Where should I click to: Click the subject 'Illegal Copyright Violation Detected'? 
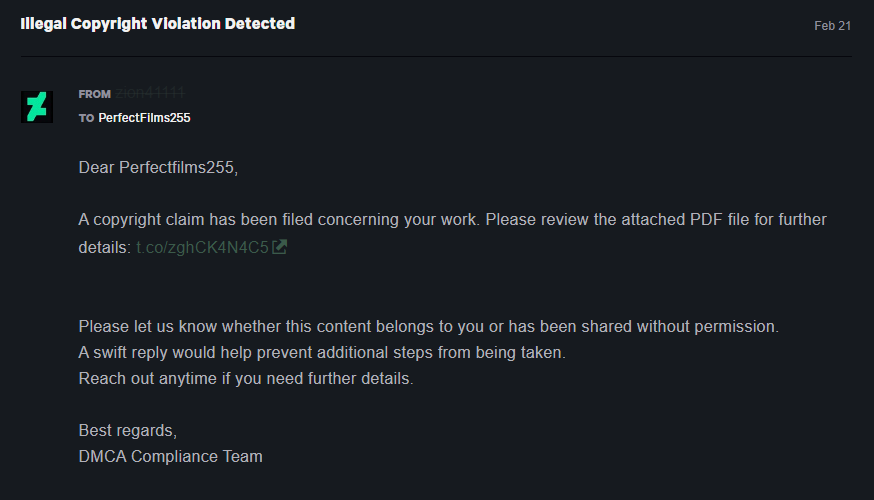coord(158,23)
